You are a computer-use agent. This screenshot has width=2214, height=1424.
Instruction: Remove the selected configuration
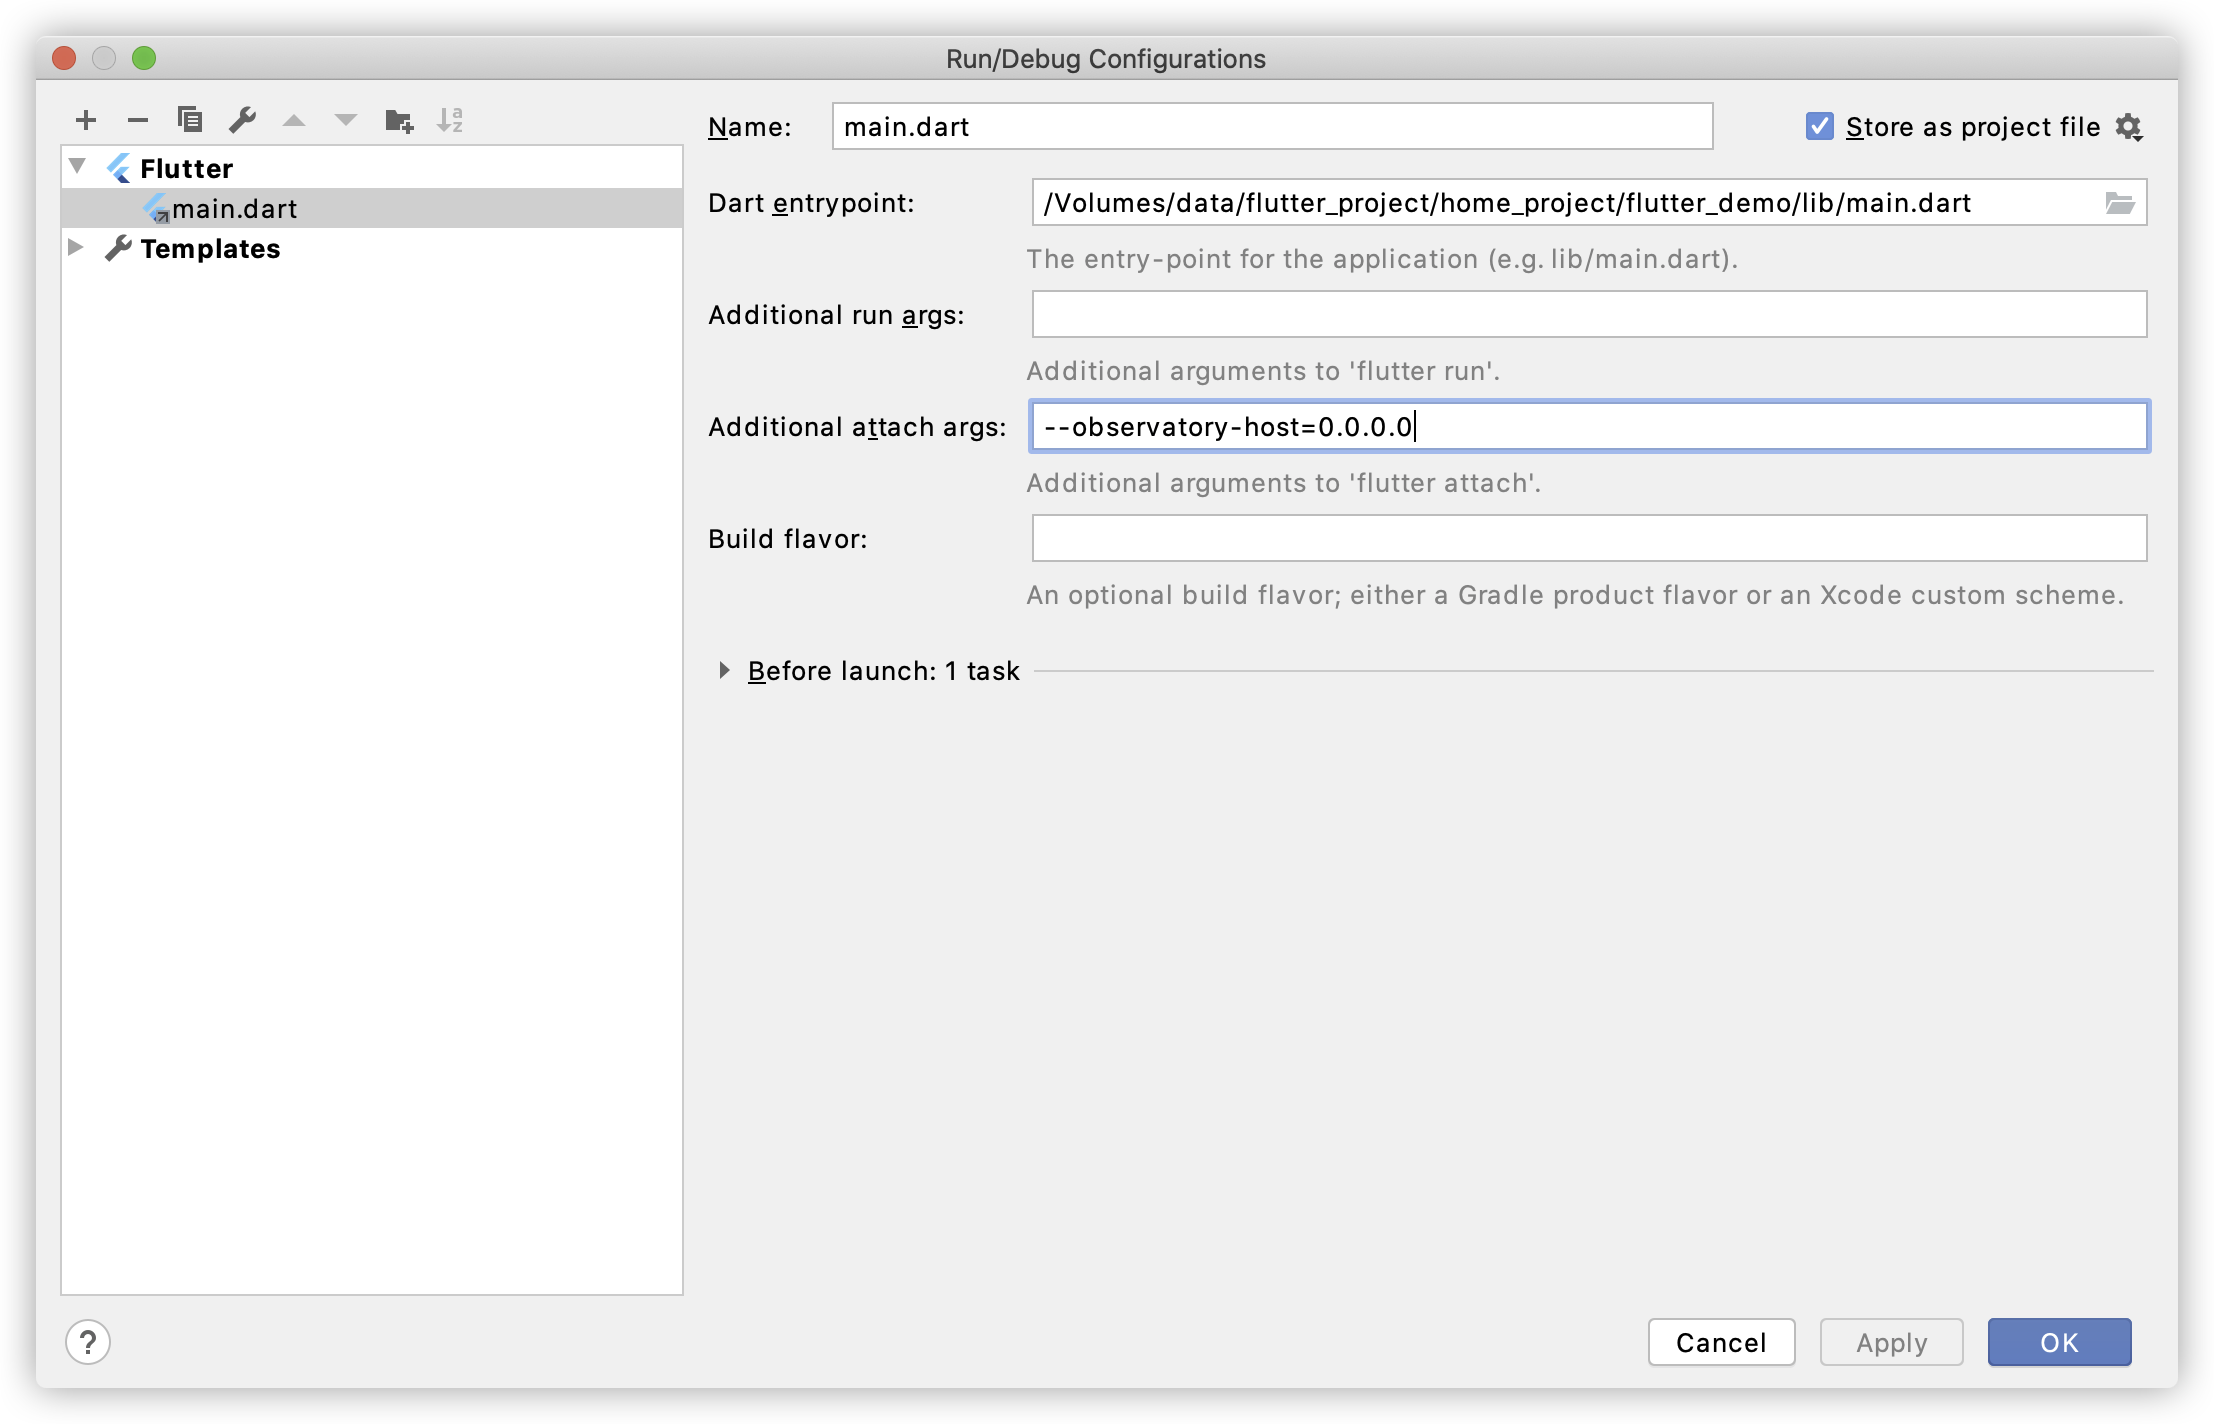point(138,120)
